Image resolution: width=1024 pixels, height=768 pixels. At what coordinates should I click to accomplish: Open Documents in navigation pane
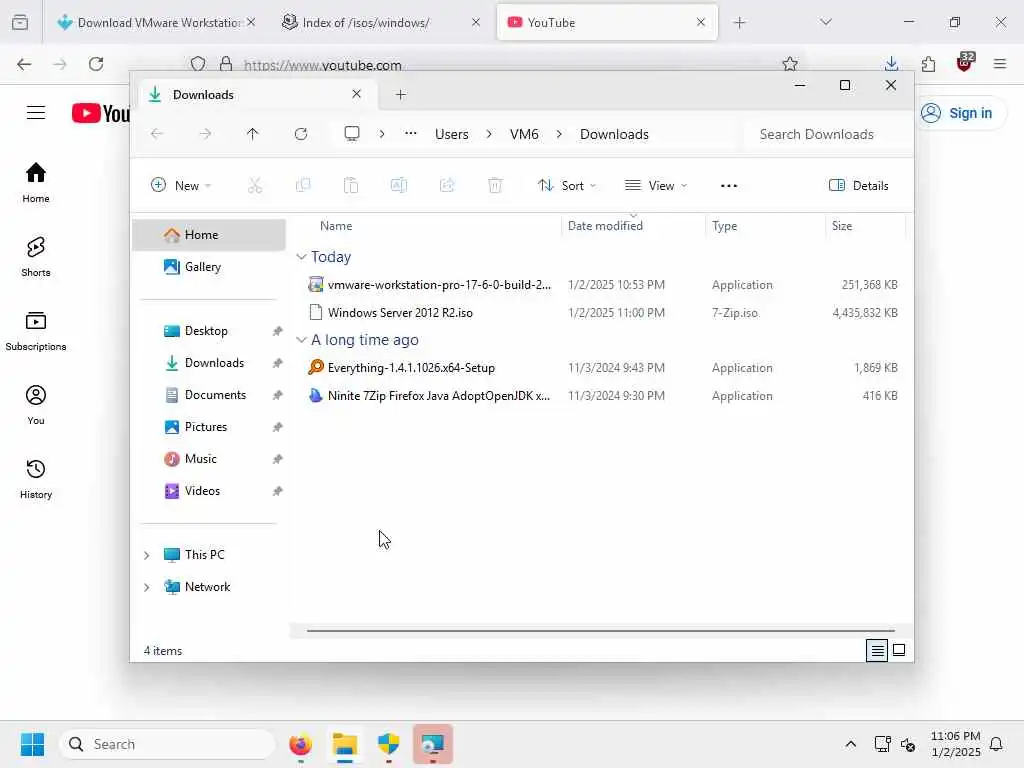pyautogui.click(x=209, y=395)
